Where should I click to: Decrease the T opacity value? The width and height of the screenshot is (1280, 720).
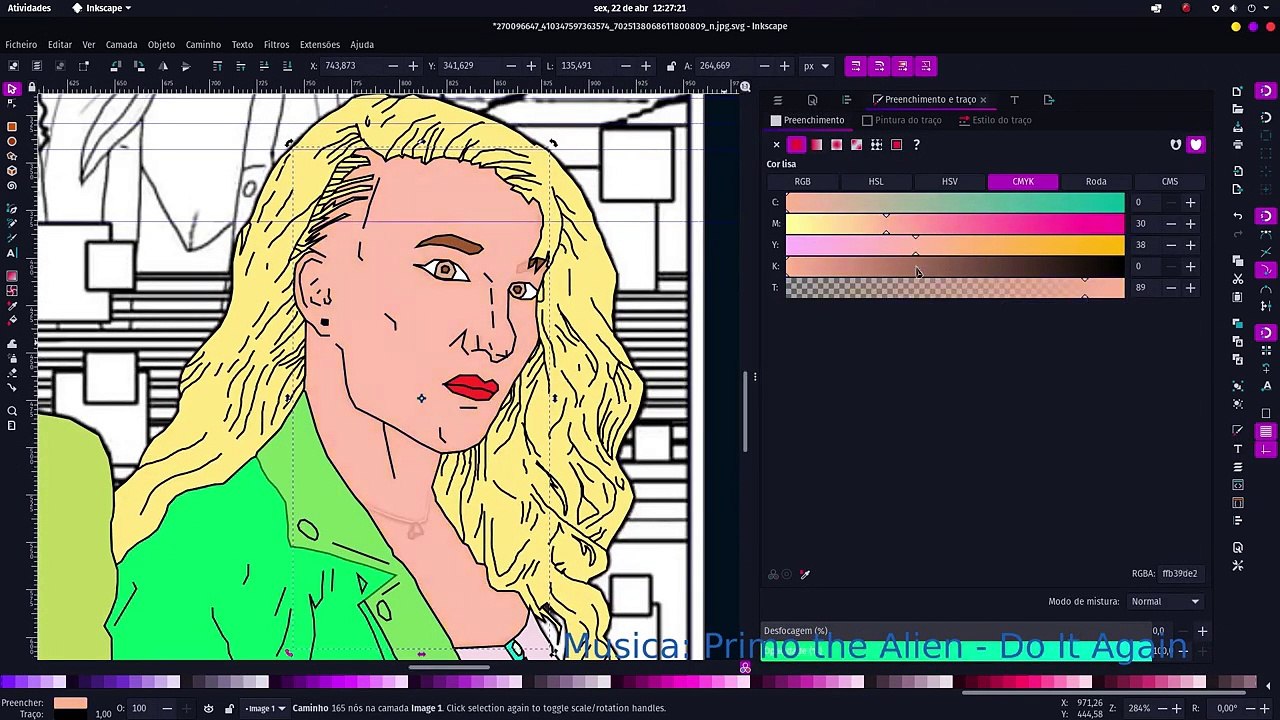point(1171,288)
